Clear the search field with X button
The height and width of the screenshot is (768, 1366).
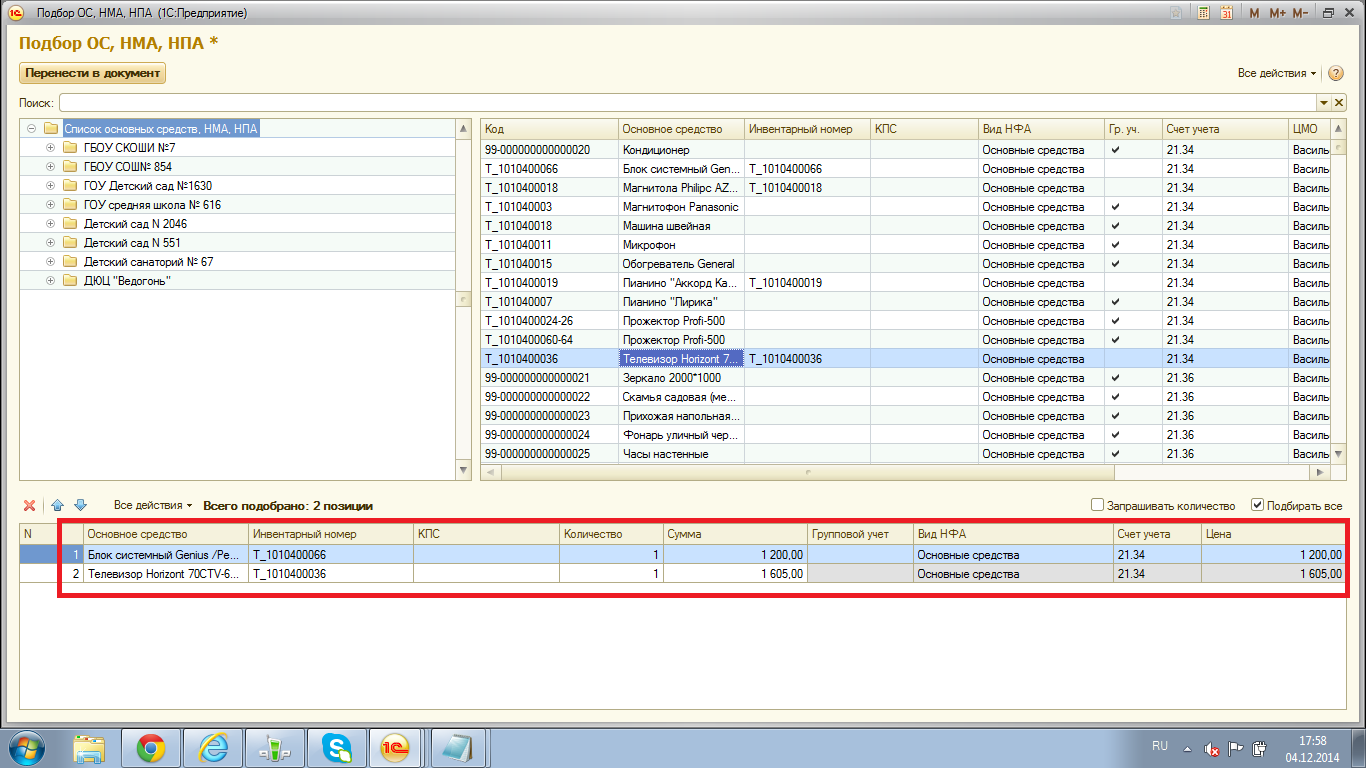[1338, 103]
